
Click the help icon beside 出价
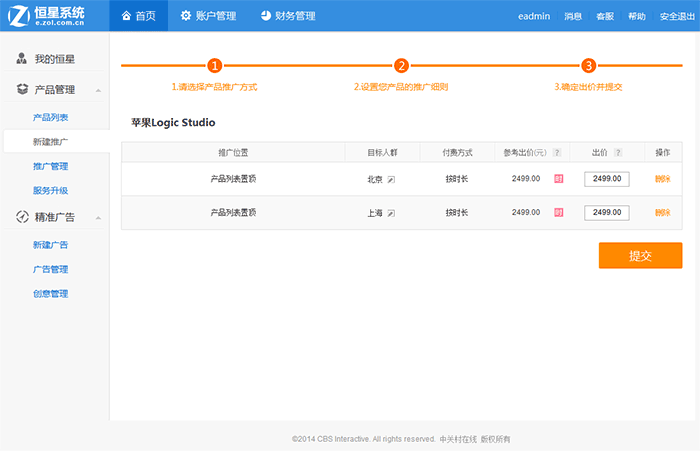pyautogui.click(x=618, y=153)
